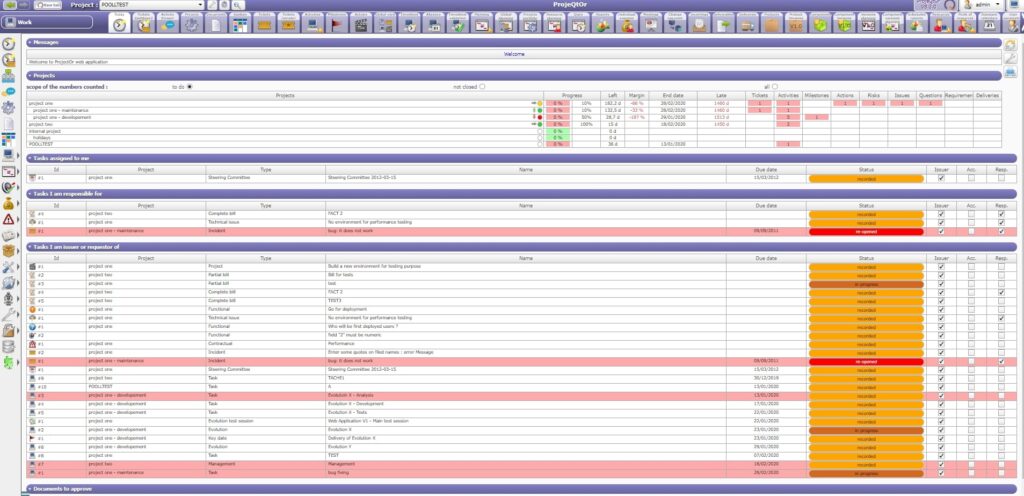
Task: Click the chat-bubble icon in left sidebar
Action: (8, 91)
